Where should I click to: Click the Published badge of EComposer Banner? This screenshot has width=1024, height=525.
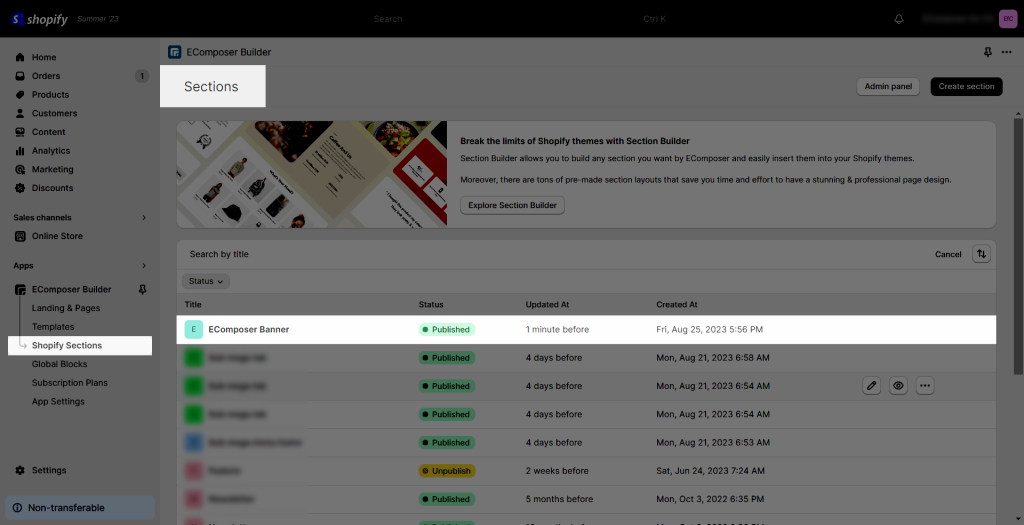pos(447,330)
